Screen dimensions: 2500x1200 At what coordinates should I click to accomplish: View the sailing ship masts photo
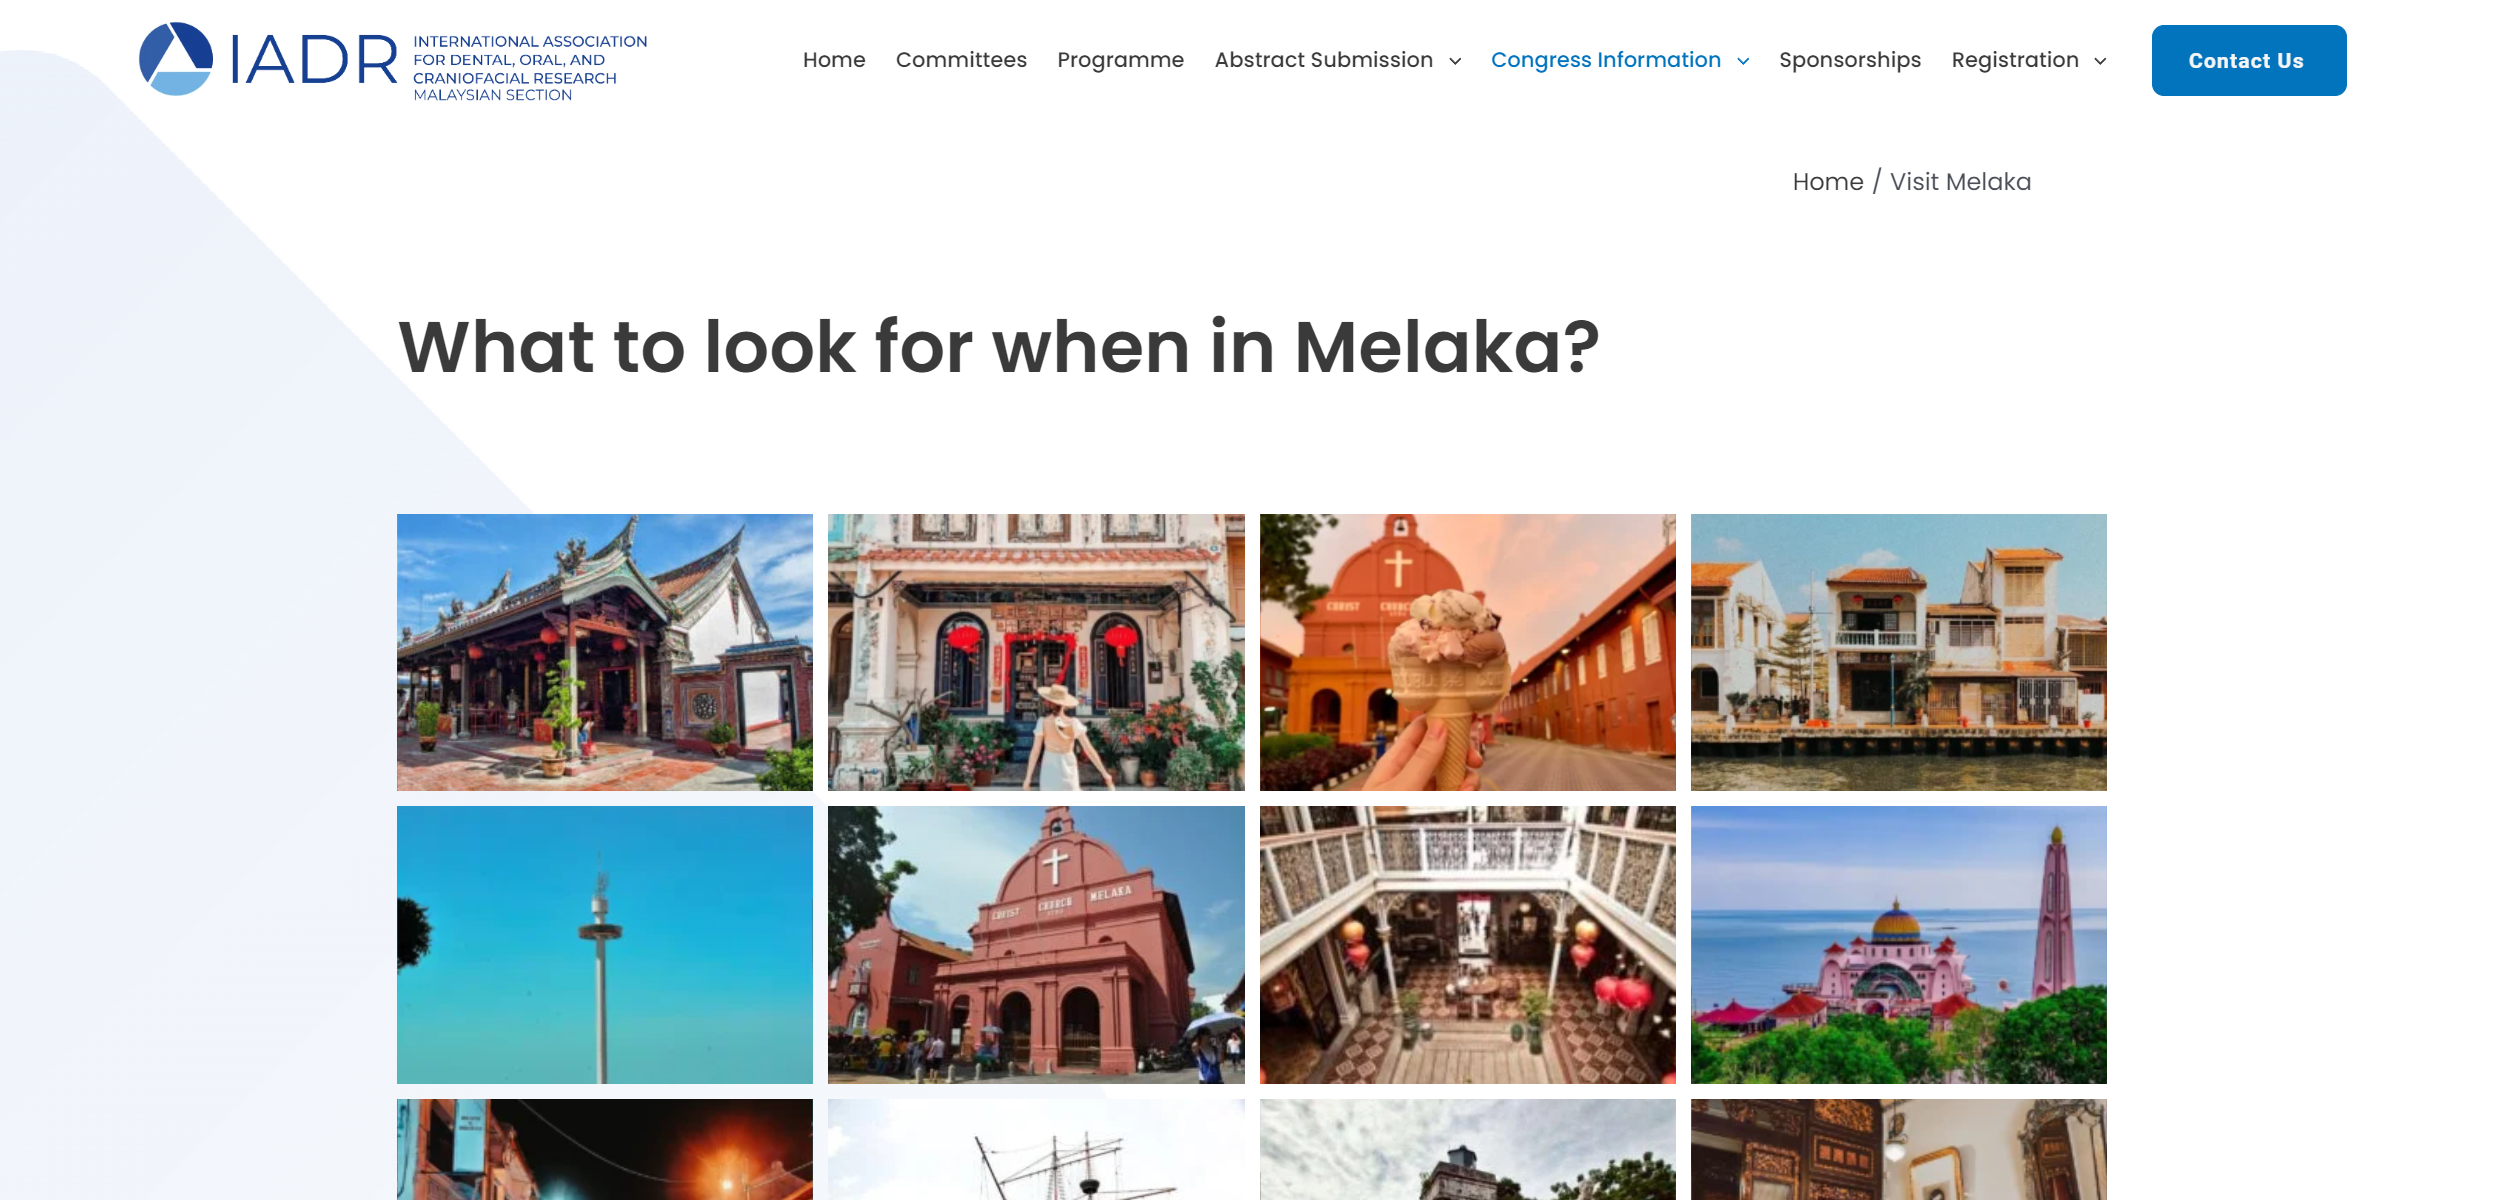click(1036, 1149)
